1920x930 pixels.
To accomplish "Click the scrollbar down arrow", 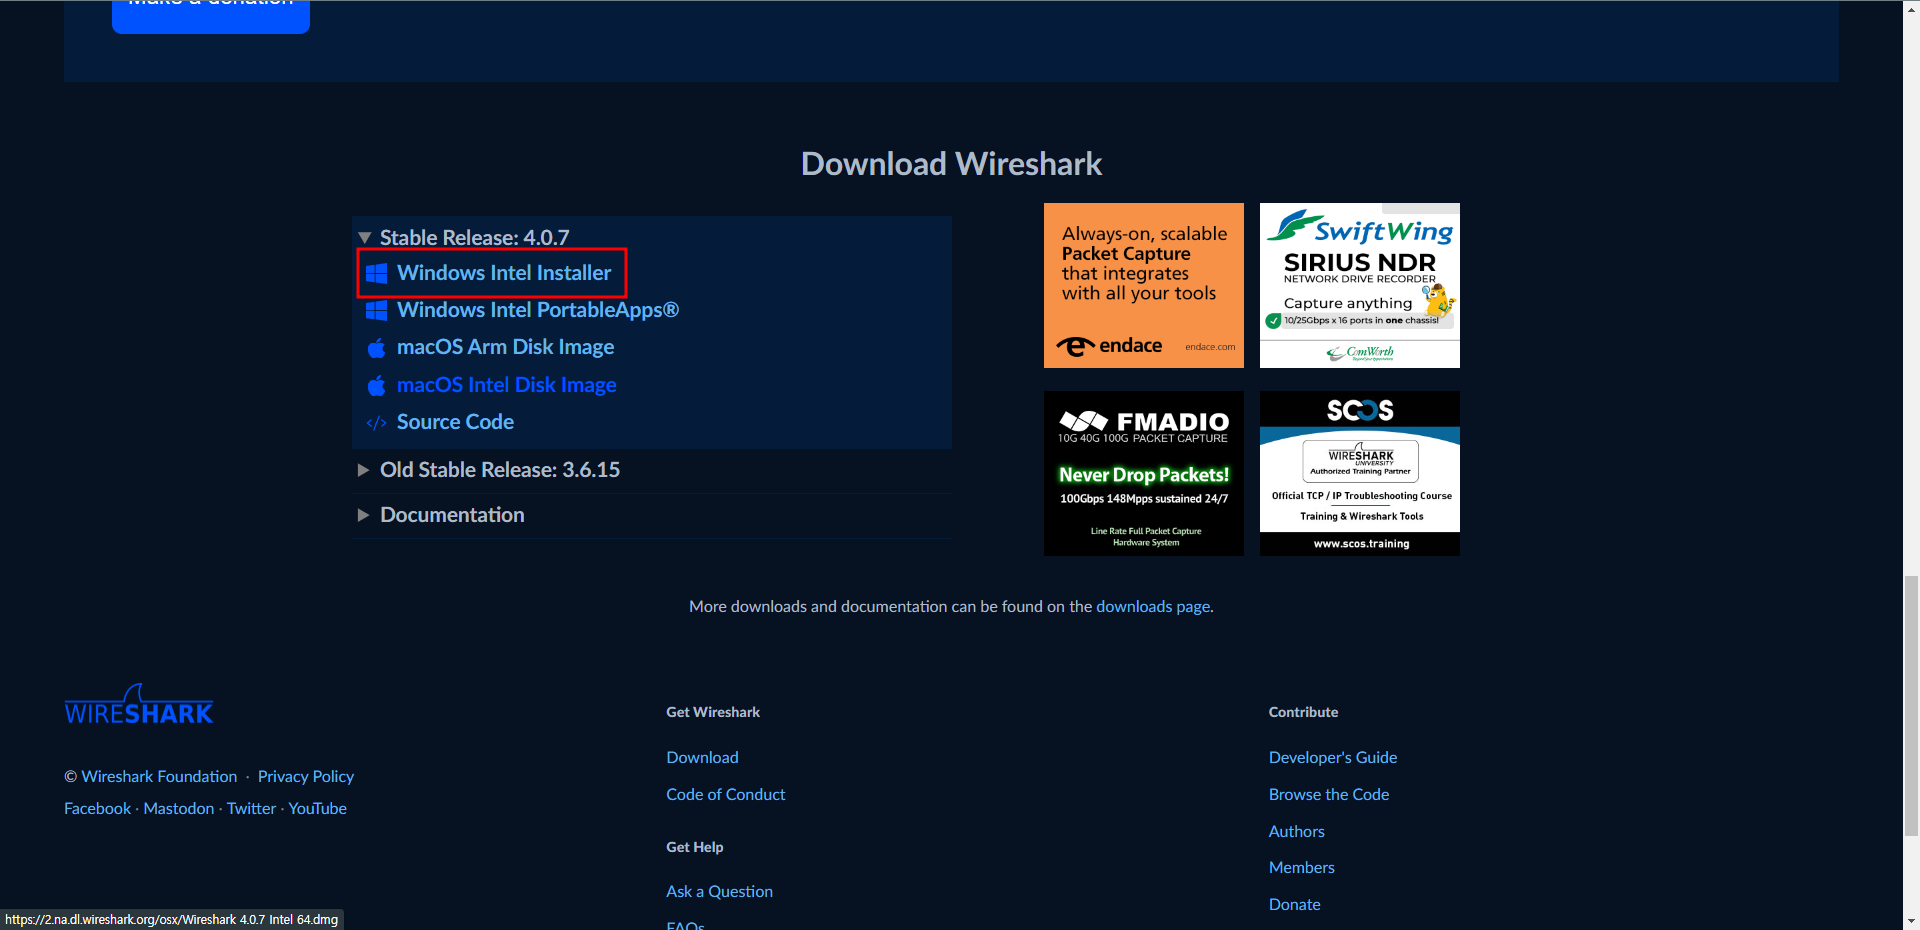I will point(1911,921).
